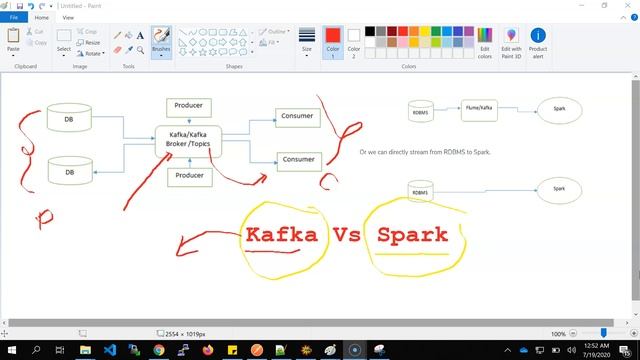Click the horizontal canvas scrollbar
Screen dimensions: 640x360
(x=311, y=323)
